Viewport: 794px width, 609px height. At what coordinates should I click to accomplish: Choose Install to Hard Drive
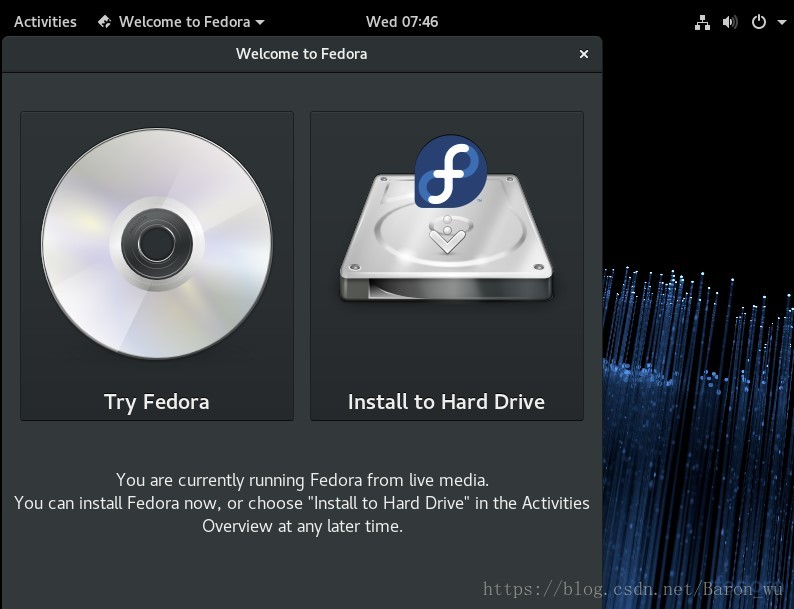coord(447,266)
